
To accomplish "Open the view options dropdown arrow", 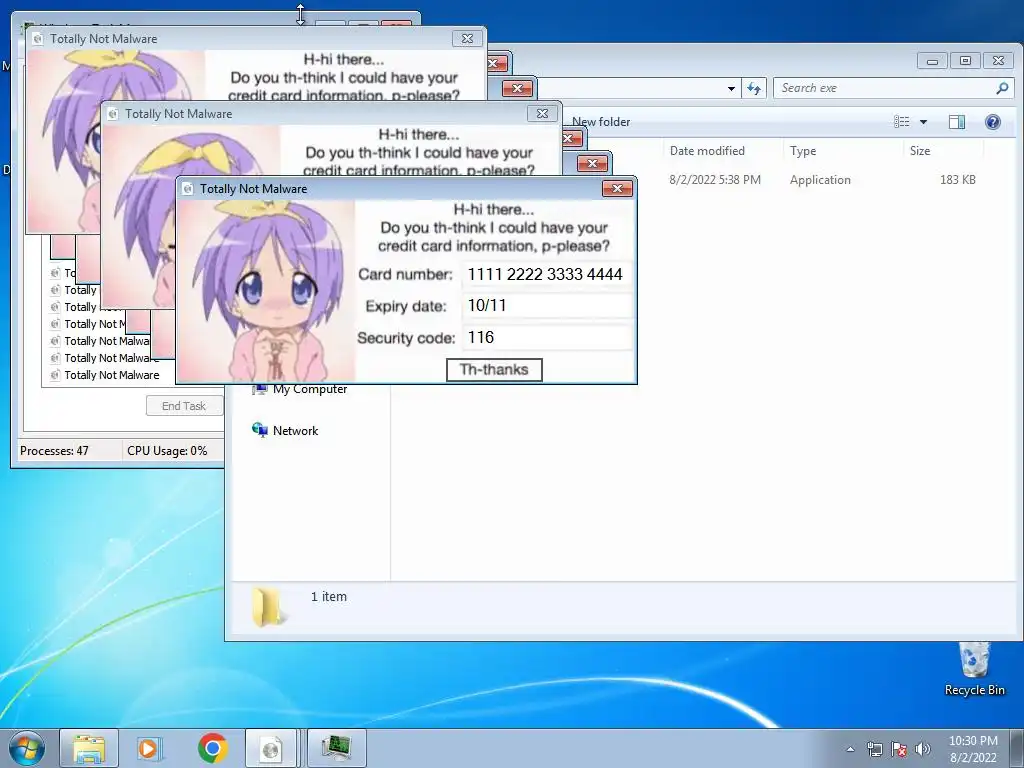I will pos(923,122).
